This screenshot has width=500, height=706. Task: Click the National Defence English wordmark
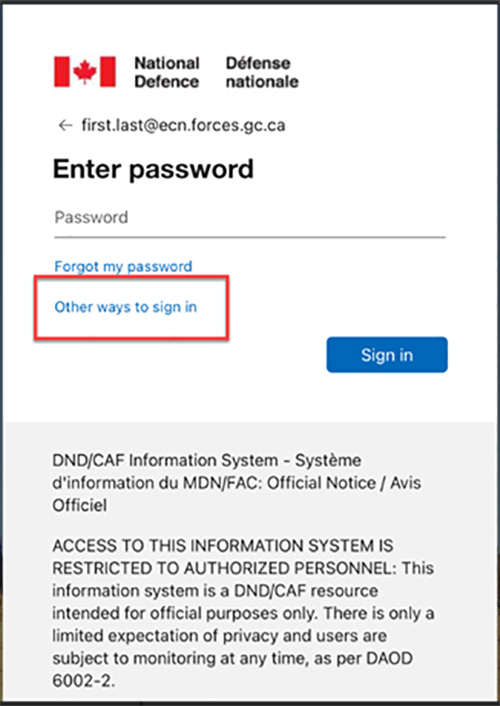click(167, 72)
